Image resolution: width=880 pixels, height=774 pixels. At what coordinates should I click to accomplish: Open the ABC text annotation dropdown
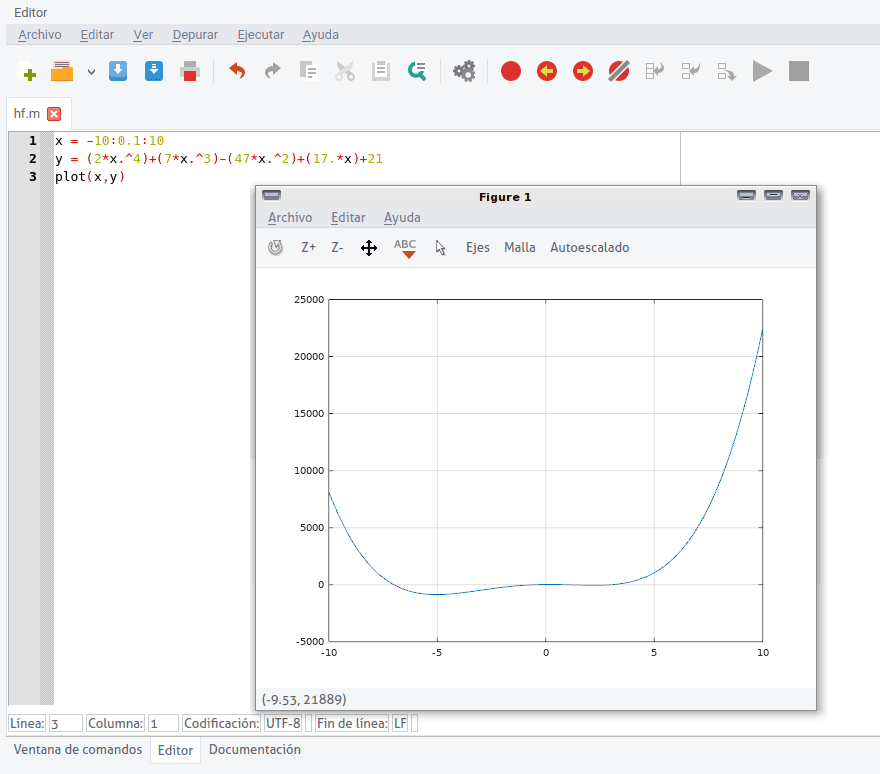(405, 247)
